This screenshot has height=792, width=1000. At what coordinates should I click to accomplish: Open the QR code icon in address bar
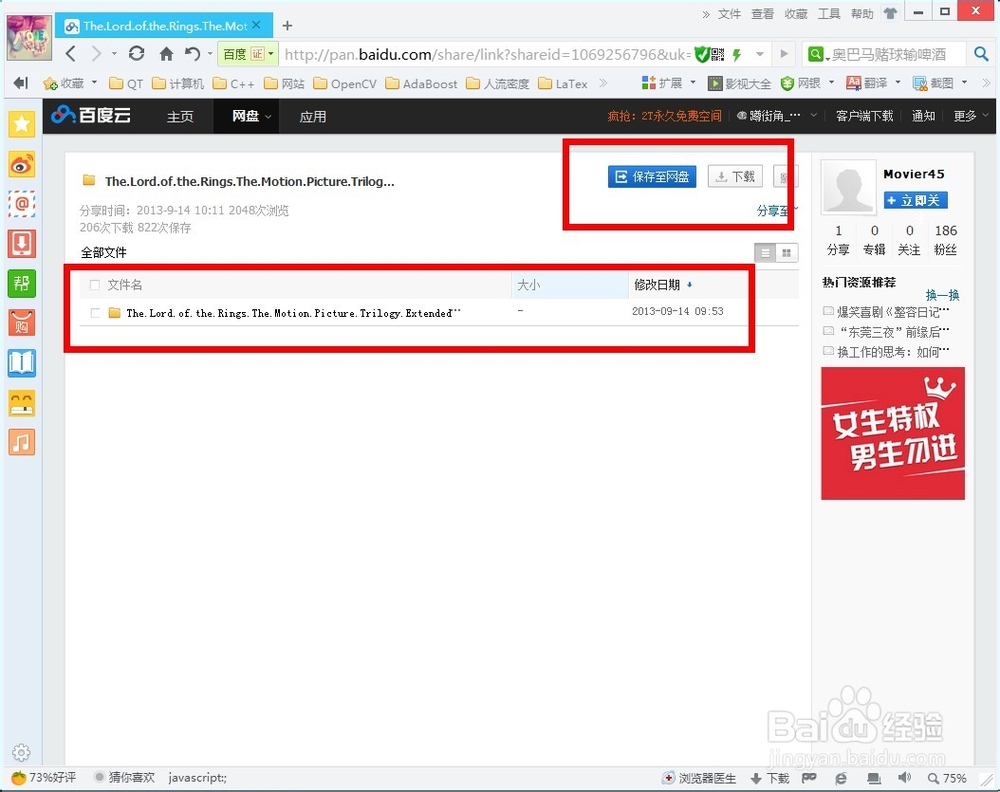(718, 55)
